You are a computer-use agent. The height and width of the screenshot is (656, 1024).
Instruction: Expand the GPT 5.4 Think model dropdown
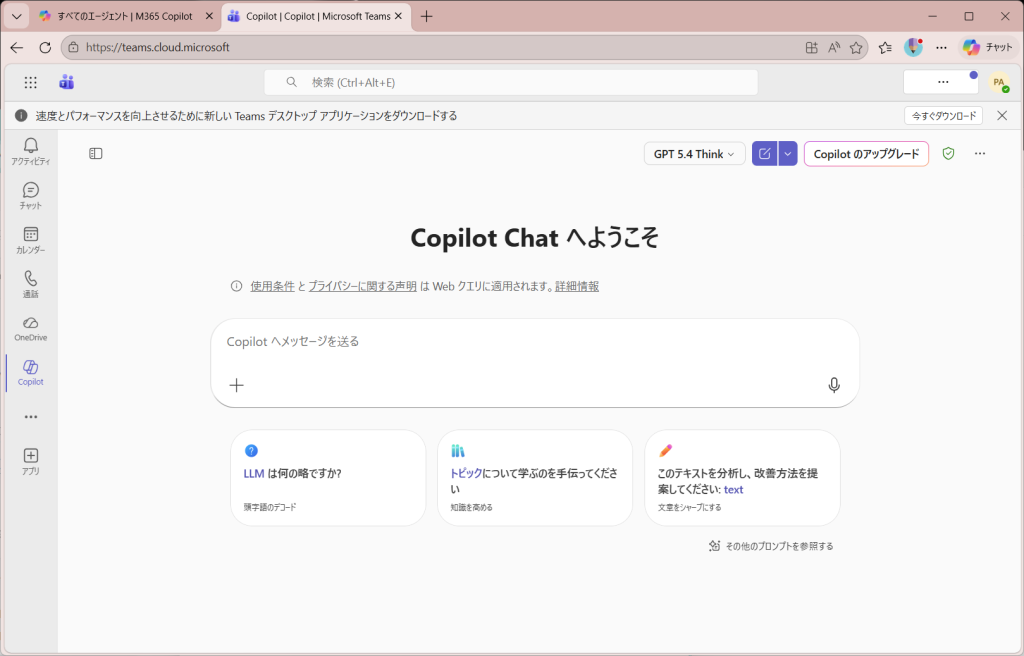[694, 154]
